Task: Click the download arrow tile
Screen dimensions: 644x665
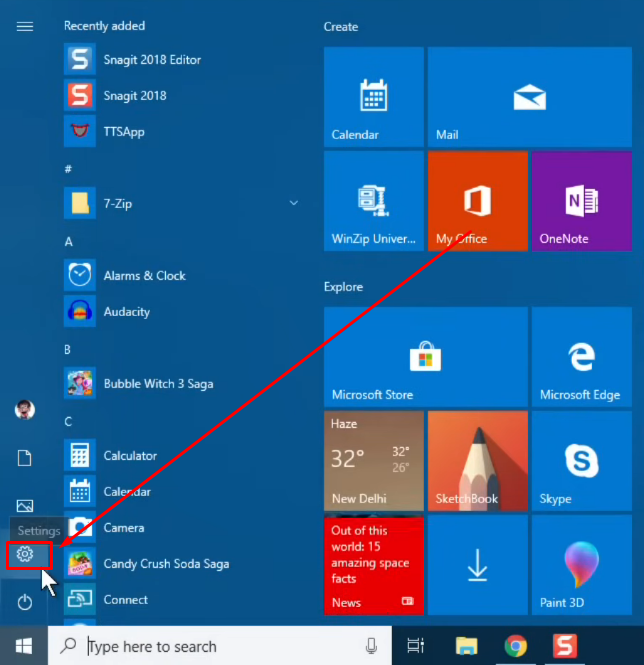Action: [x=478, y=565]
